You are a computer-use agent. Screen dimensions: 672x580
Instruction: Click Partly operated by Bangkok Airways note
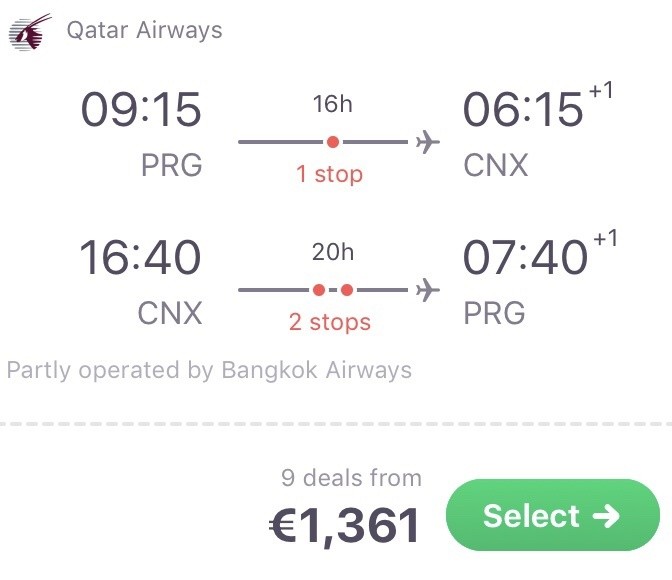209,370
